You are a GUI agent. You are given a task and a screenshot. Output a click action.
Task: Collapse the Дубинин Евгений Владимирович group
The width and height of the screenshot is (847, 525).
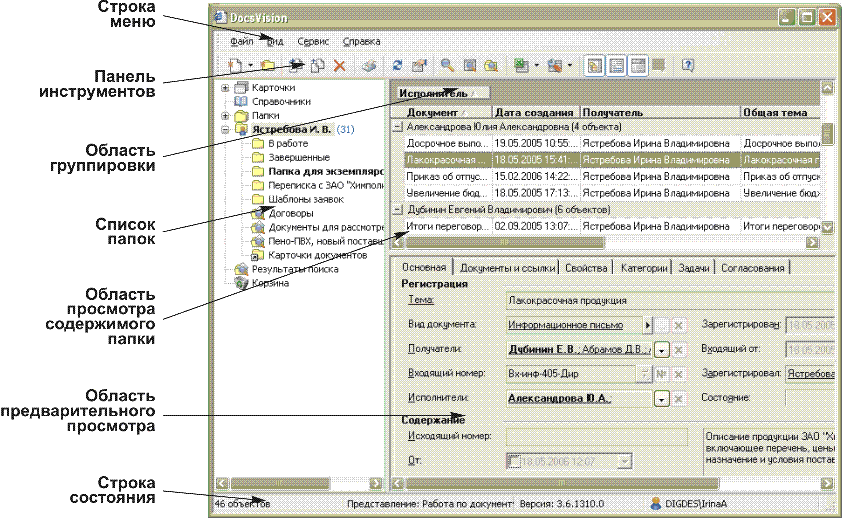point(398,210)
